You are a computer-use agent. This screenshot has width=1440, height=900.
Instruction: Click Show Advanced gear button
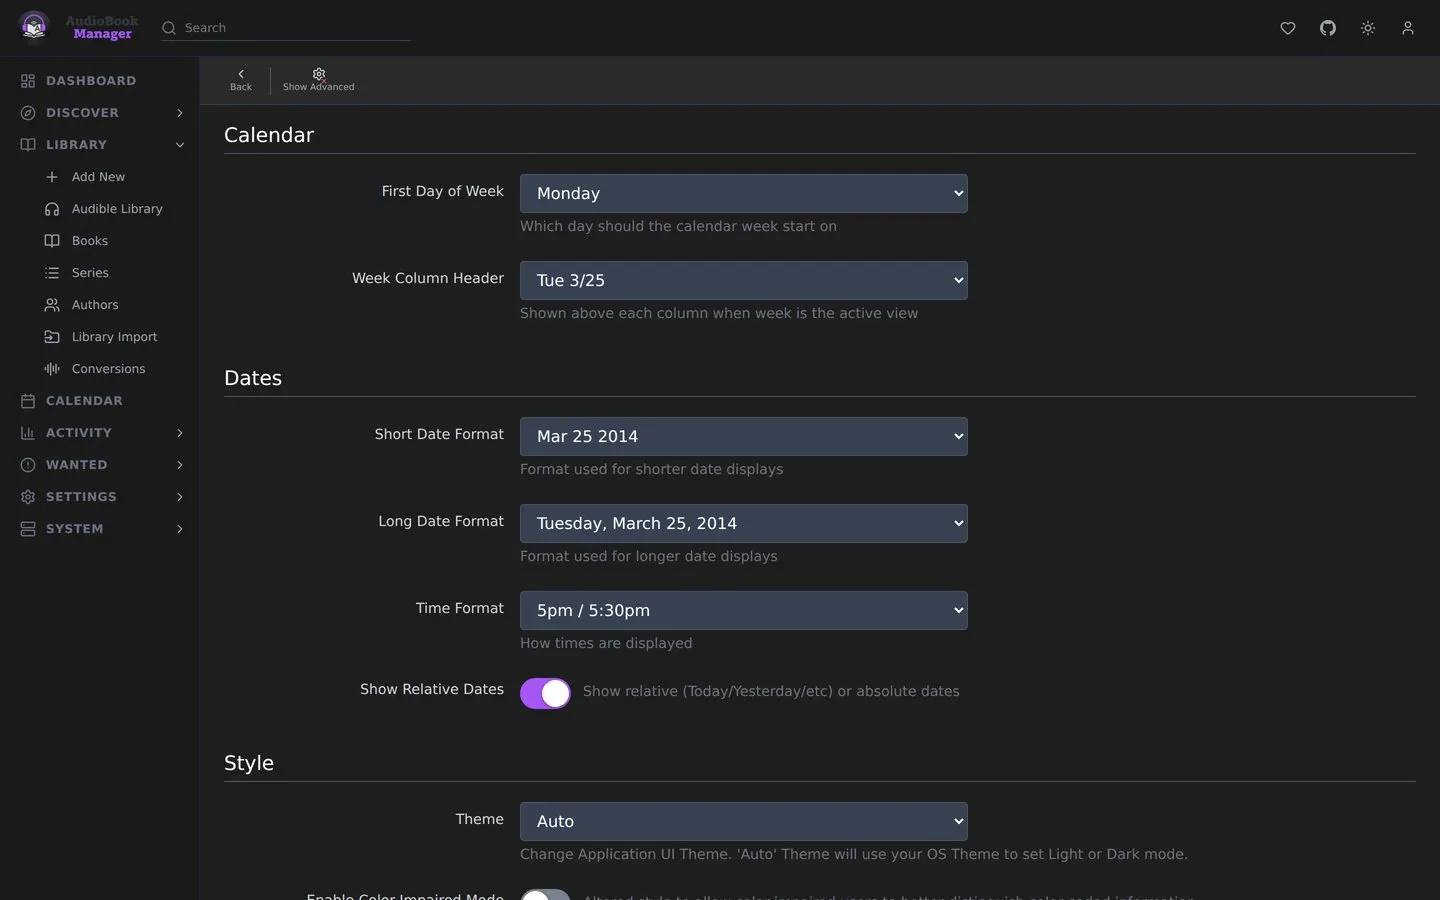pos(319,80)
